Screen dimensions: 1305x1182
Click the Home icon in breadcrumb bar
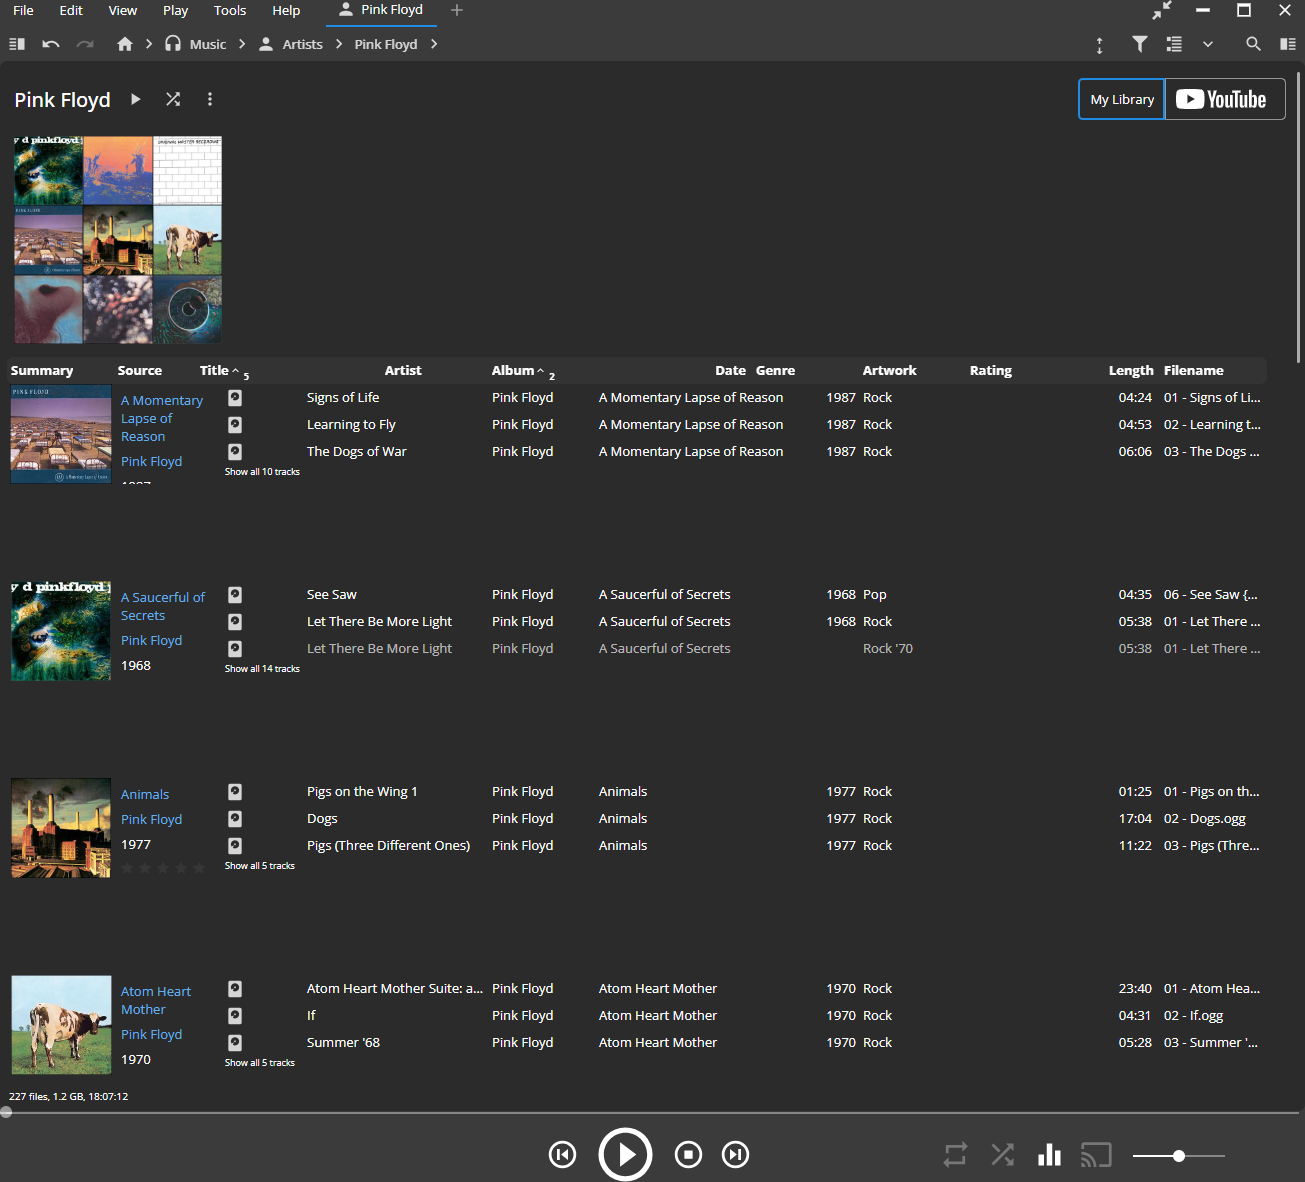(125, 44)
